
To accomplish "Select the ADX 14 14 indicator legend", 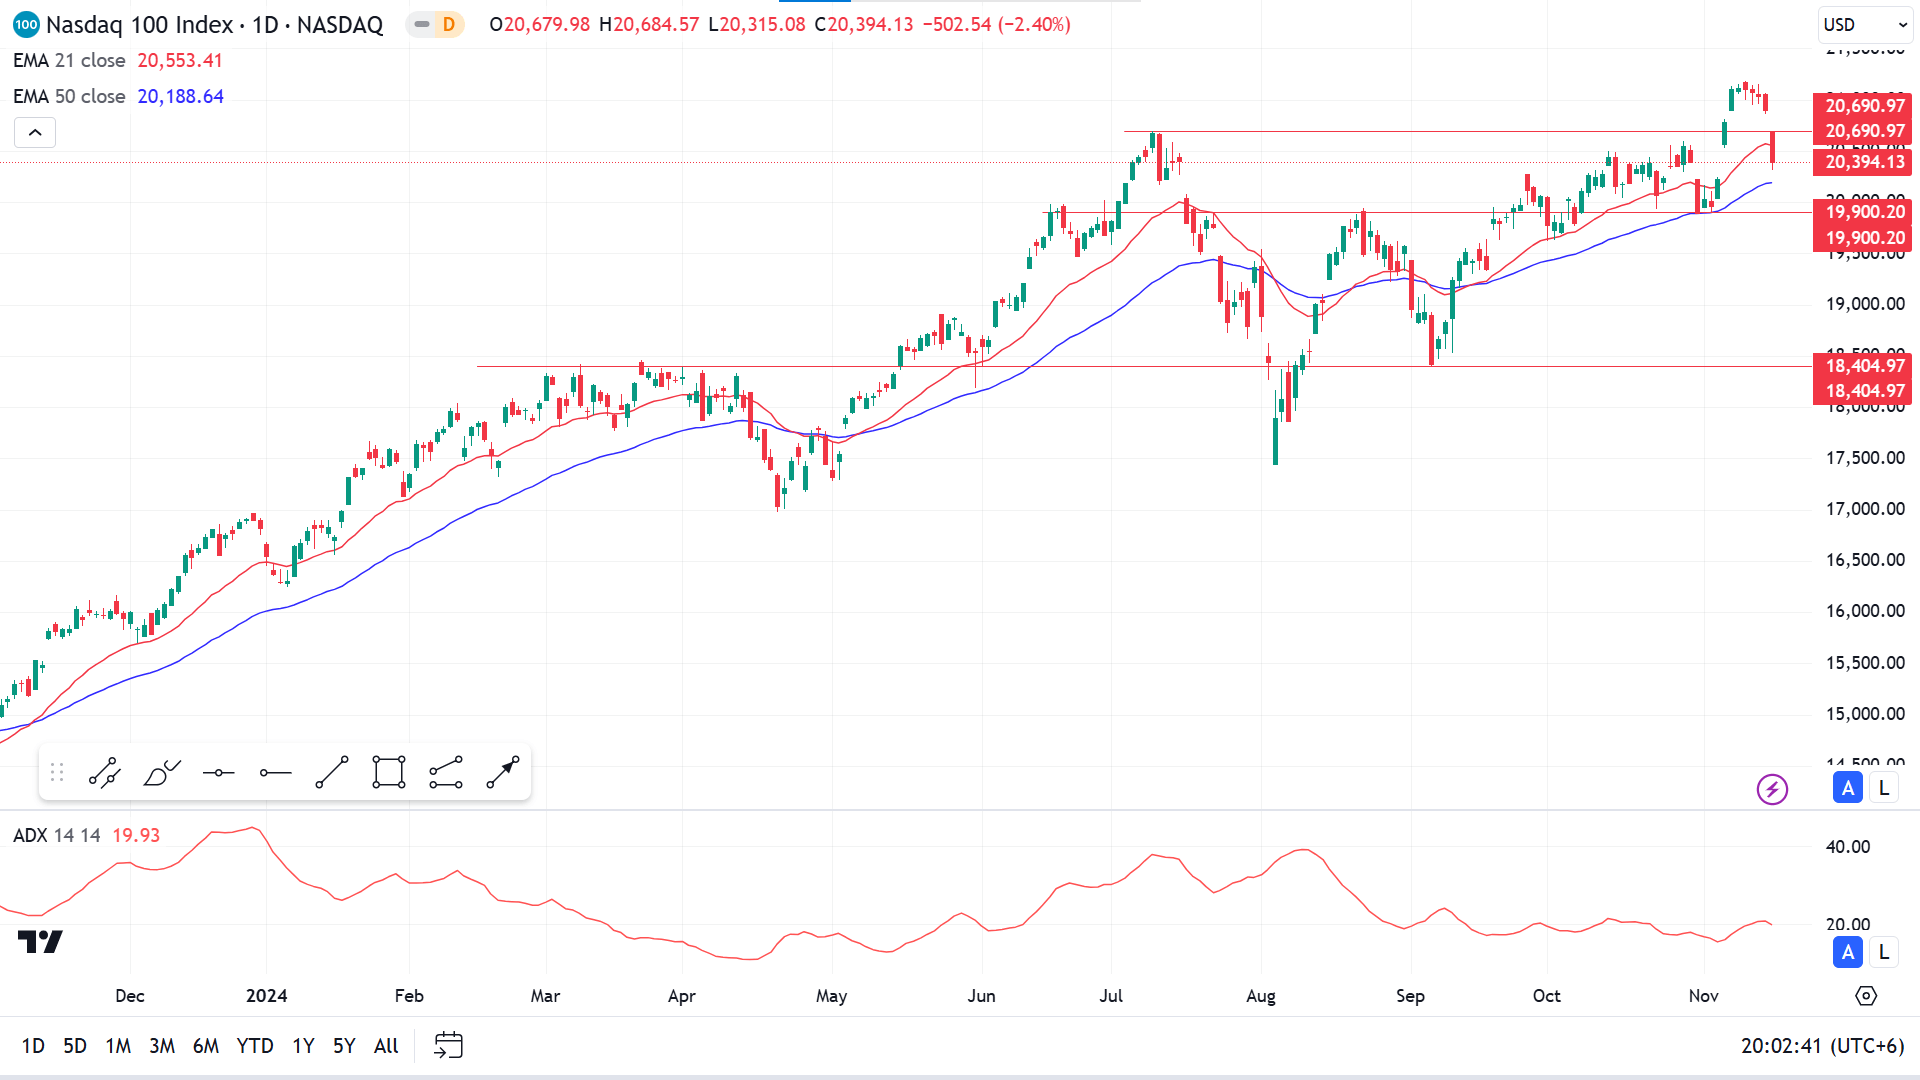I will (56, 835).
